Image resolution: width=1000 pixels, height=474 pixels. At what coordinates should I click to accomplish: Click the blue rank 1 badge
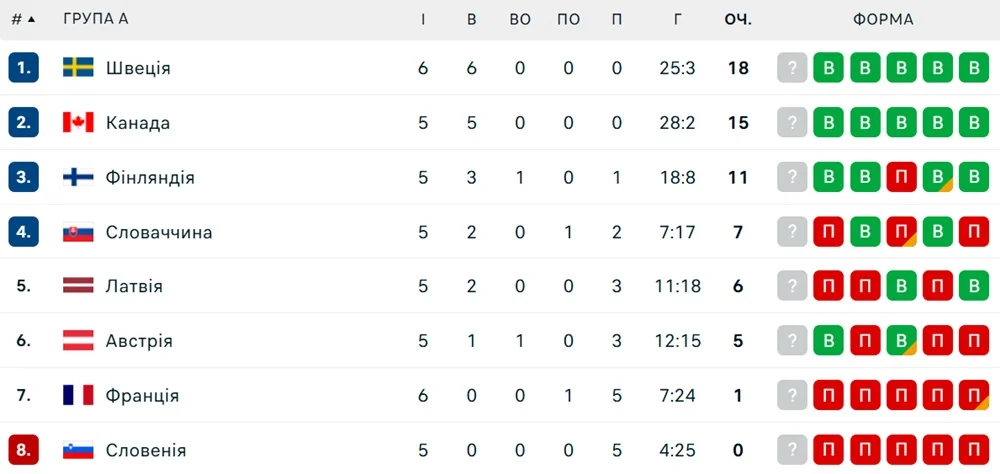pos(23,68)
